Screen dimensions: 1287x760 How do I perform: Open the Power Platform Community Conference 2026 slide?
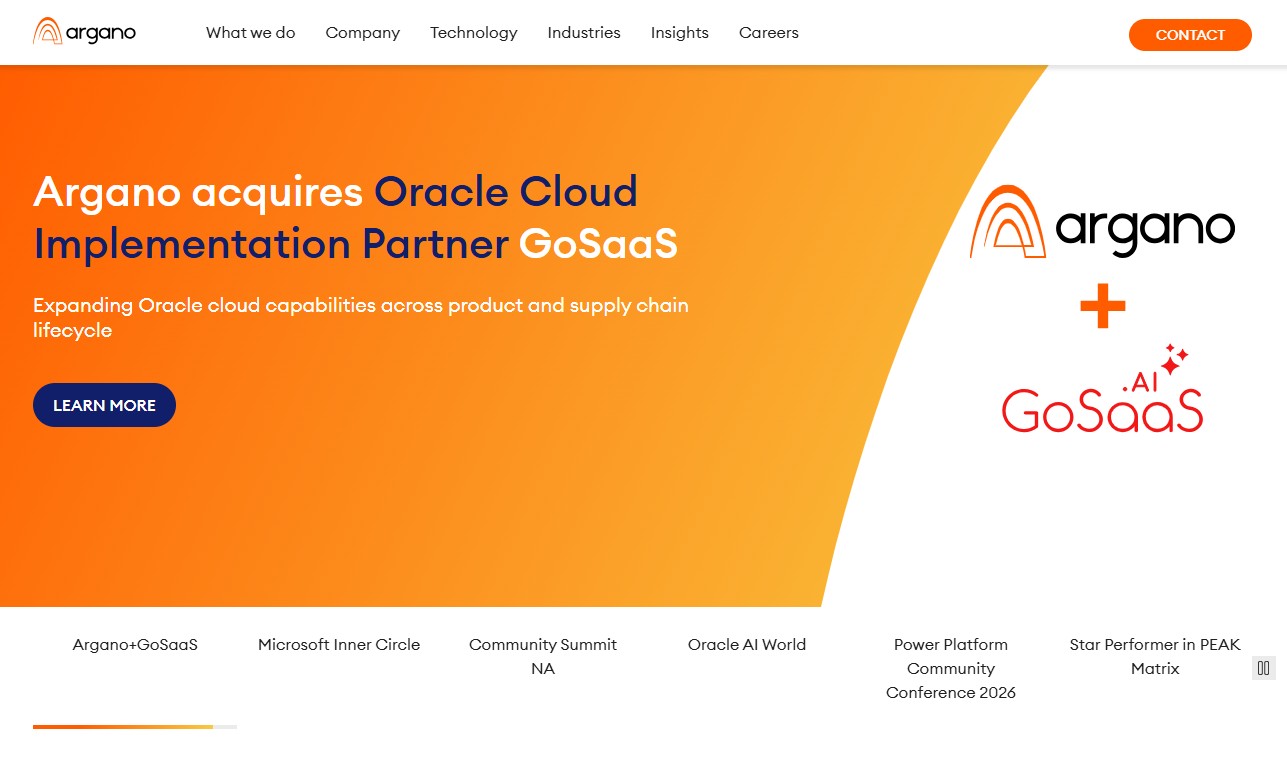point(951,669)
